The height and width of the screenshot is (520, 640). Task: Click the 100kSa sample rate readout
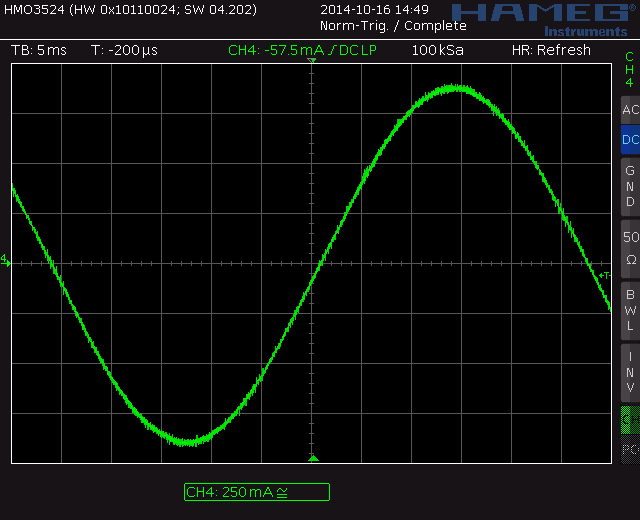coord(437,50)
